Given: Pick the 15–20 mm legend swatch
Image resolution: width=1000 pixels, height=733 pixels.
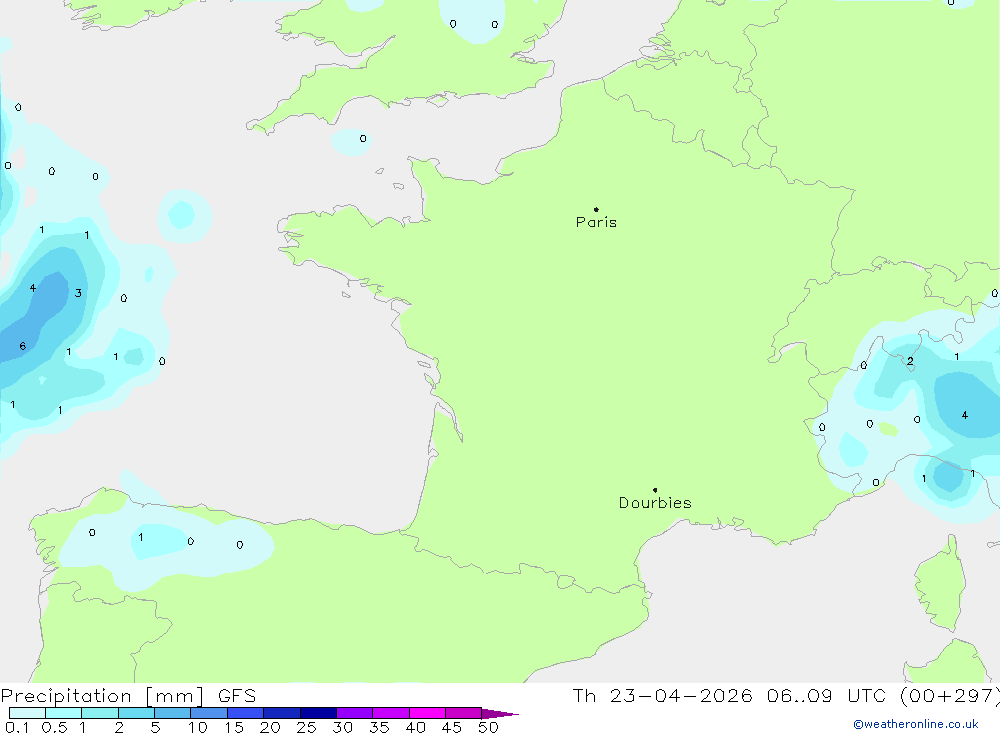Looking at the screenshot, I should tap(246, 713).
